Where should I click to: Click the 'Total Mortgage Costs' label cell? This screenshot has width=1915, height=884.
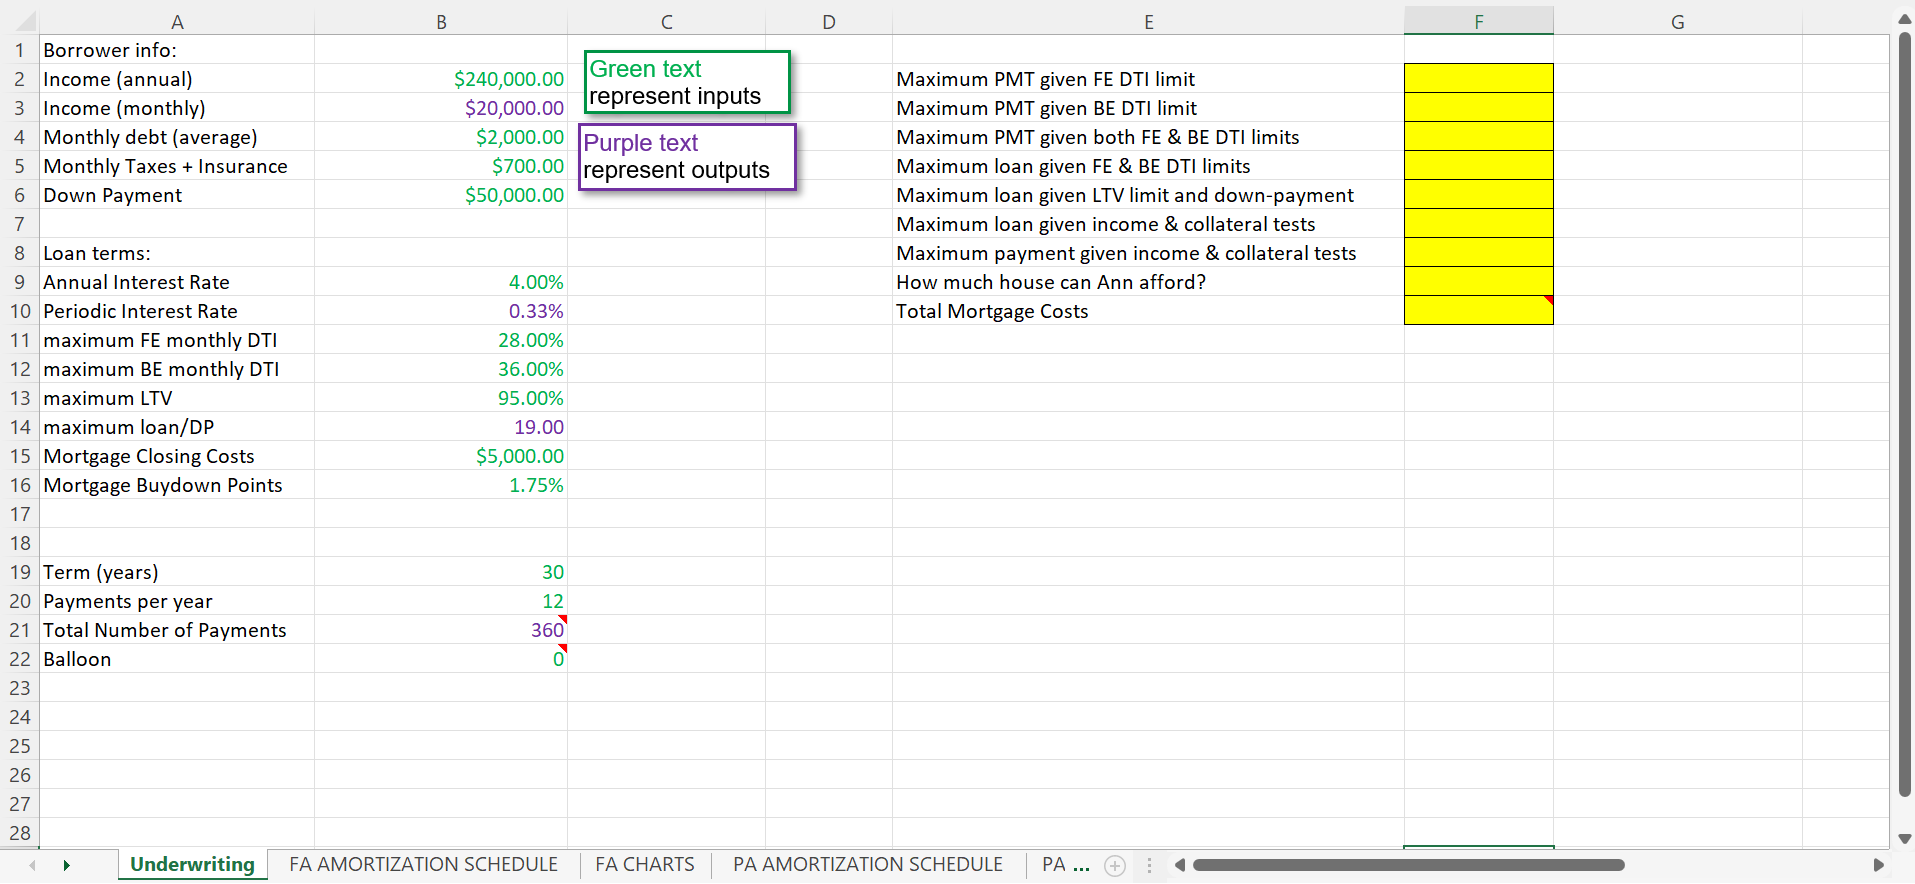pyautogui.click(x=1149, y=311)
